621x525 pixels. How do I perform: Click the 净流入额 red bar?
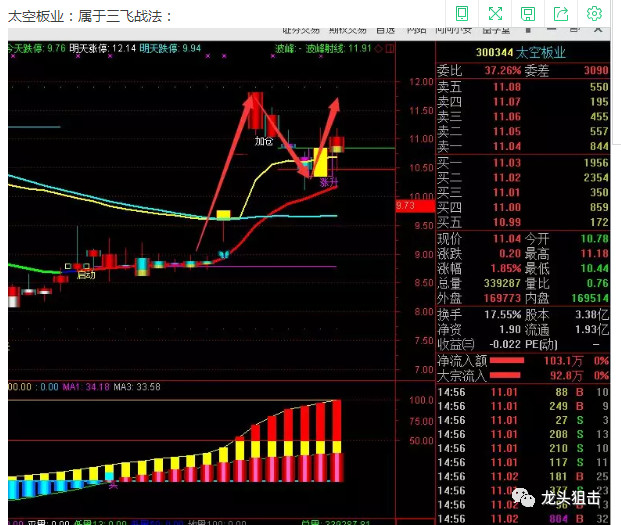(507, 360)
